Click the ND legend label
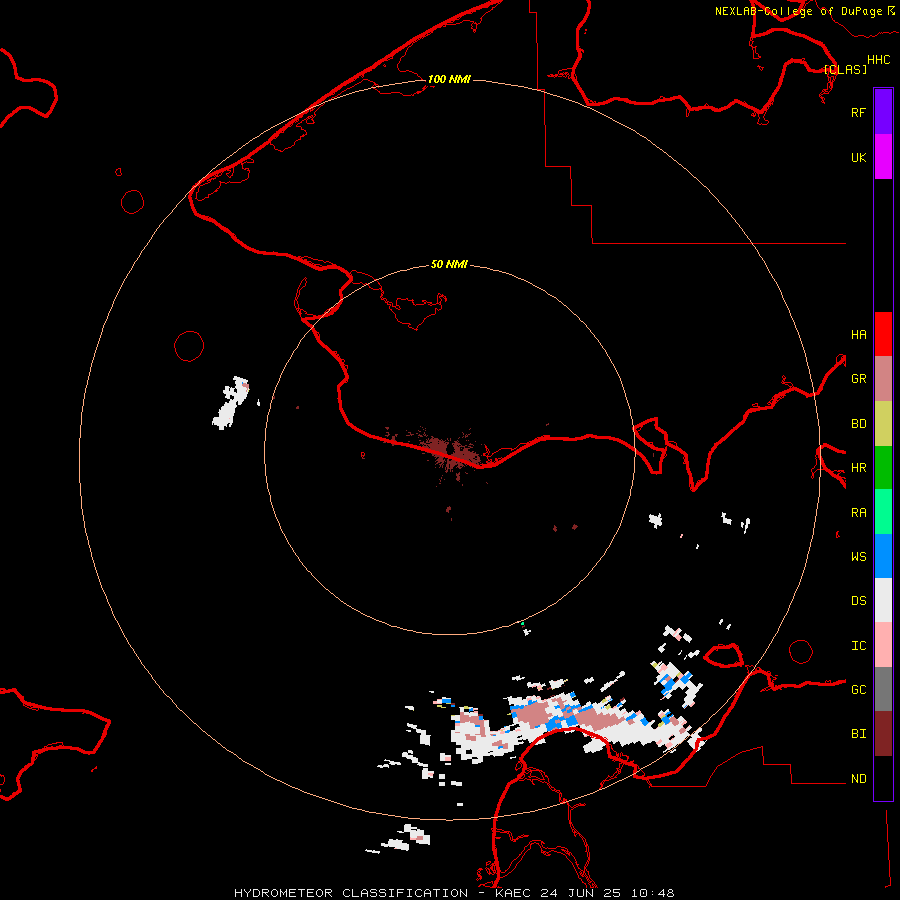Image resolution: width=900 pixels, height=900 pixels. click(858, 779)
